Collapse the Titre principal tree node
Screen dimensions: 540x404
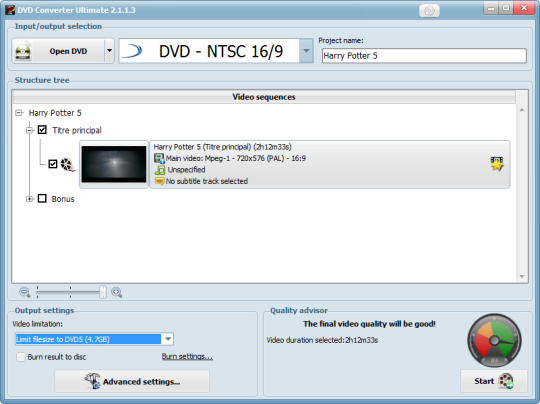[x=30, y=130]
